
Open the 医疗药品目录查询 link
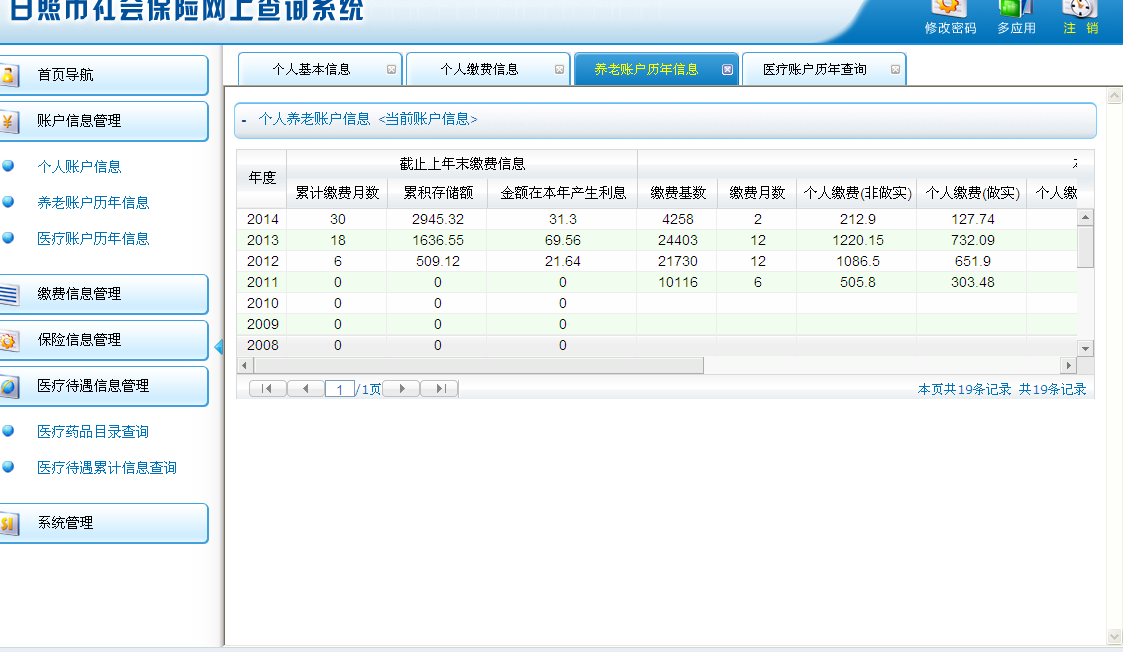pyautogui.click(x=93, y=432)
